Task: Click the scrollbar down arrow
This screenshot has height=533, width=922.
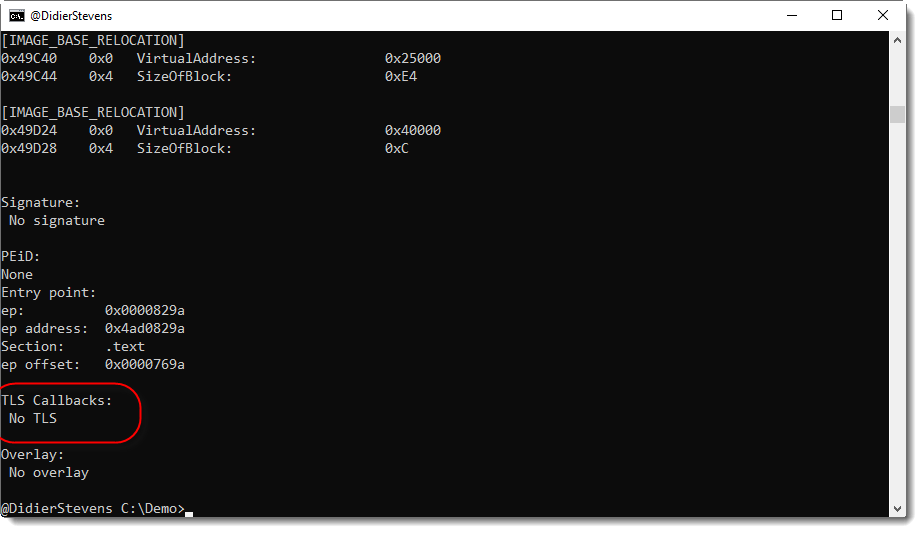Action: pyautogui.click(x=897, y=509)
